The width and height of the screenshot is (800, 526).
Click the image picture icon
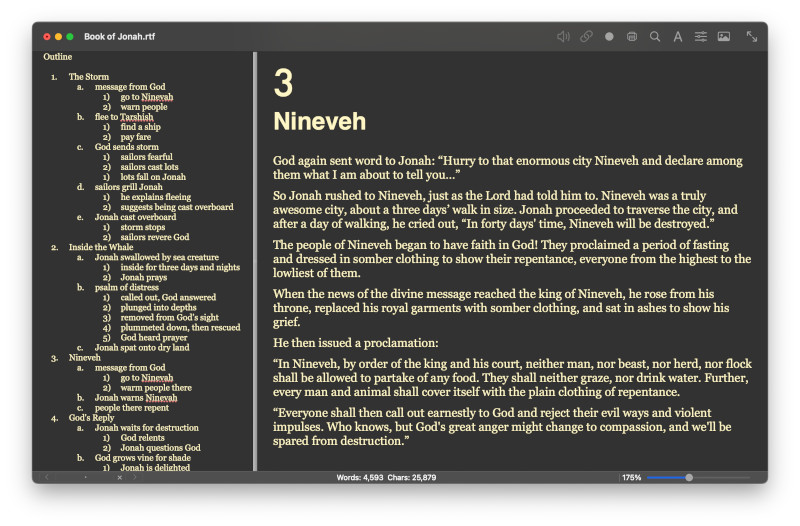(724, 37)
